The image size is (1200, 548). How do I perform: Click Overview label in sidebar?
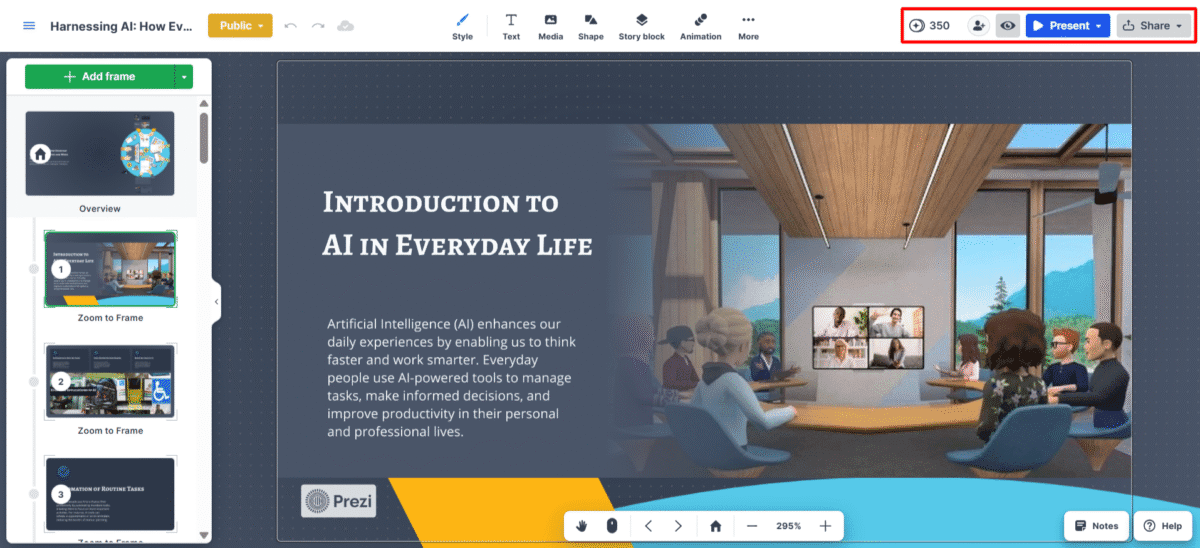point(100,209)
